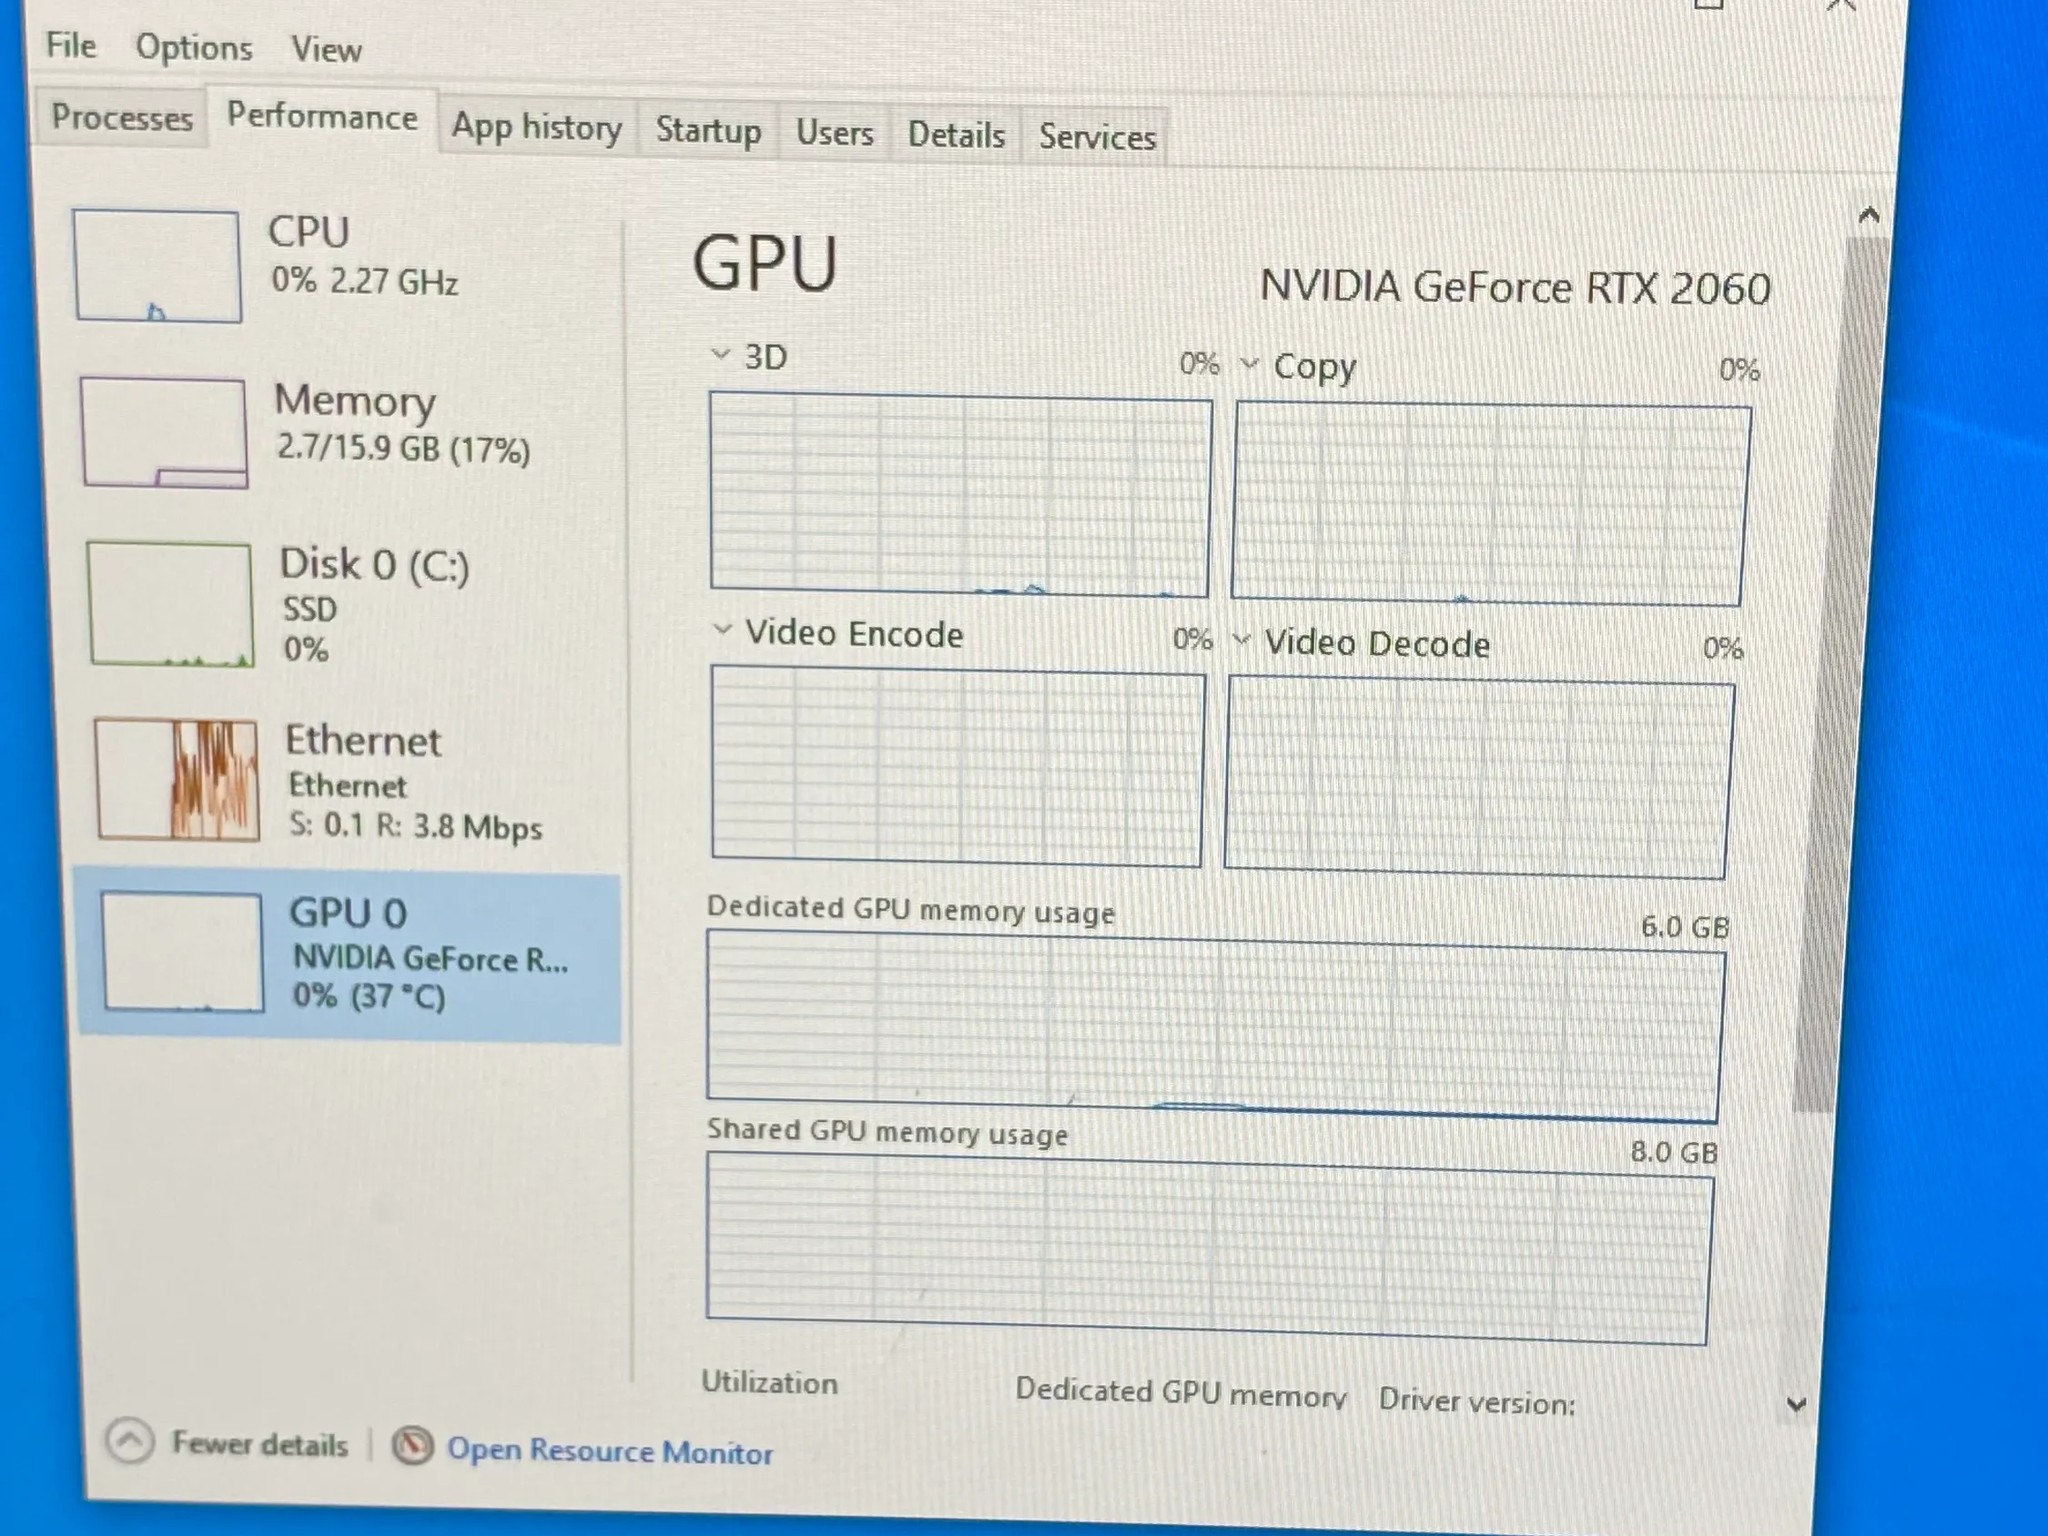Open the View menu

326,49
